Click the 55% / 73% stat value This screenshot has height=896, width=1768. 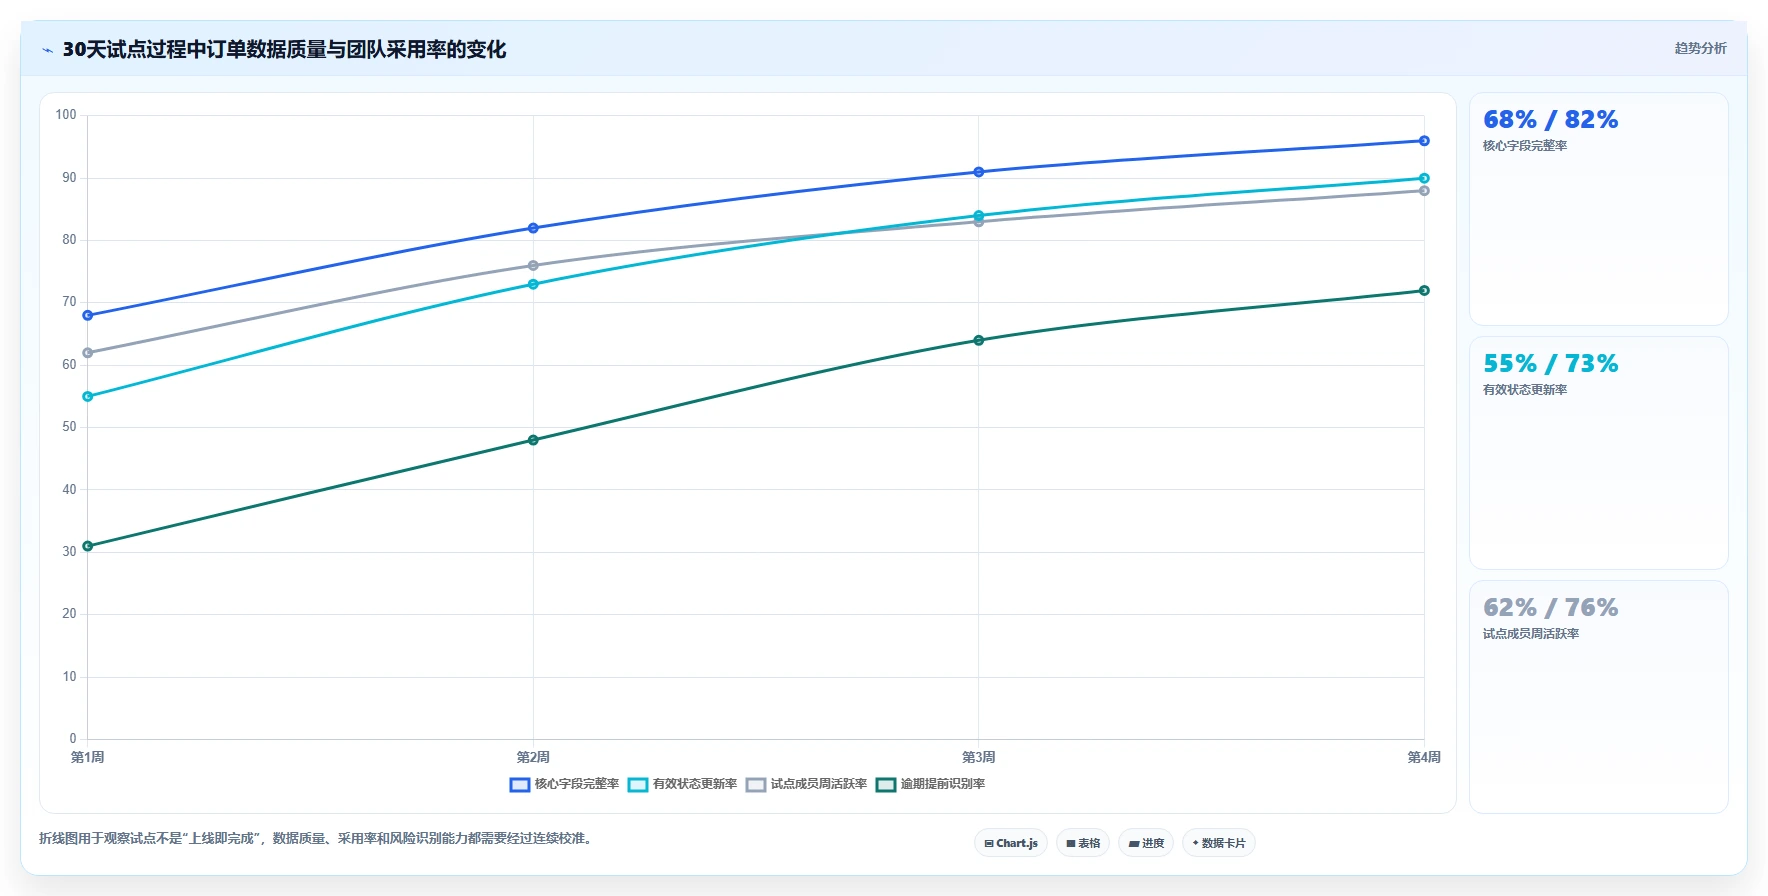(1550, 364)
